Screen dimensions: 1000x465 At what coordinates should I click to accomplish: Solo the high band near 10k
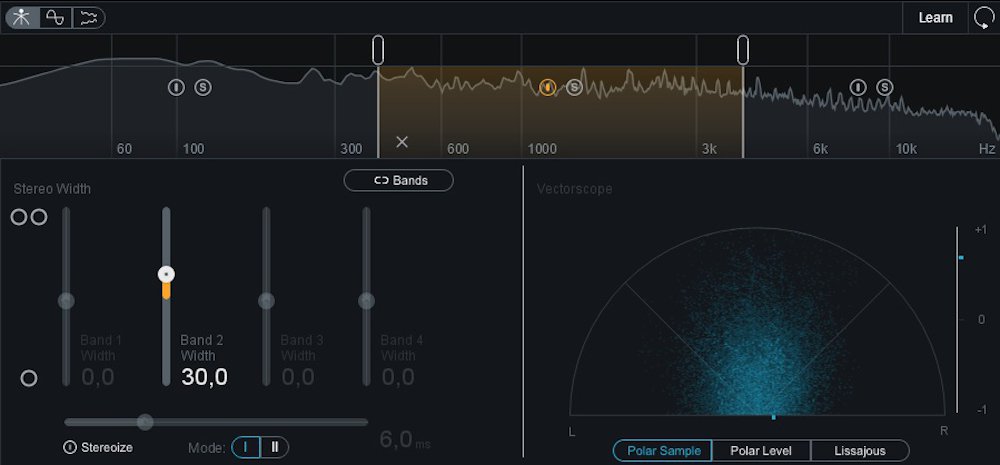(885, 87)
